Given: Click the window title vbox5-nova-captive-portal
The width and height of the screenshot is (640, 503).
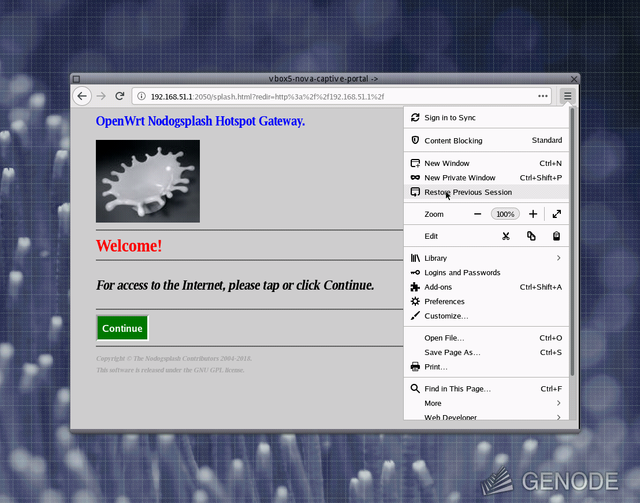Looking at the screenshot, I should coord(323,78).
